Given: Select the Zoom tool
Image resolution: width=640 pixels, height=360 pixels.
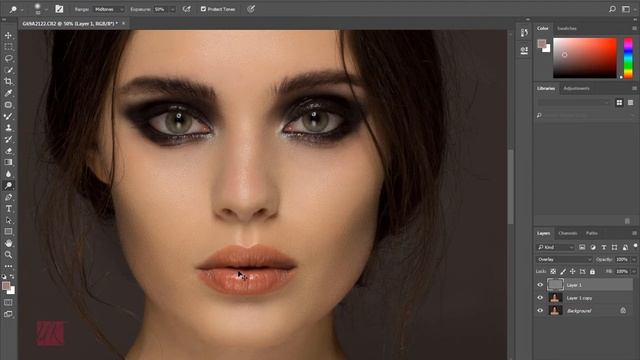Looking at the screenshot, I should click(8, 255).
